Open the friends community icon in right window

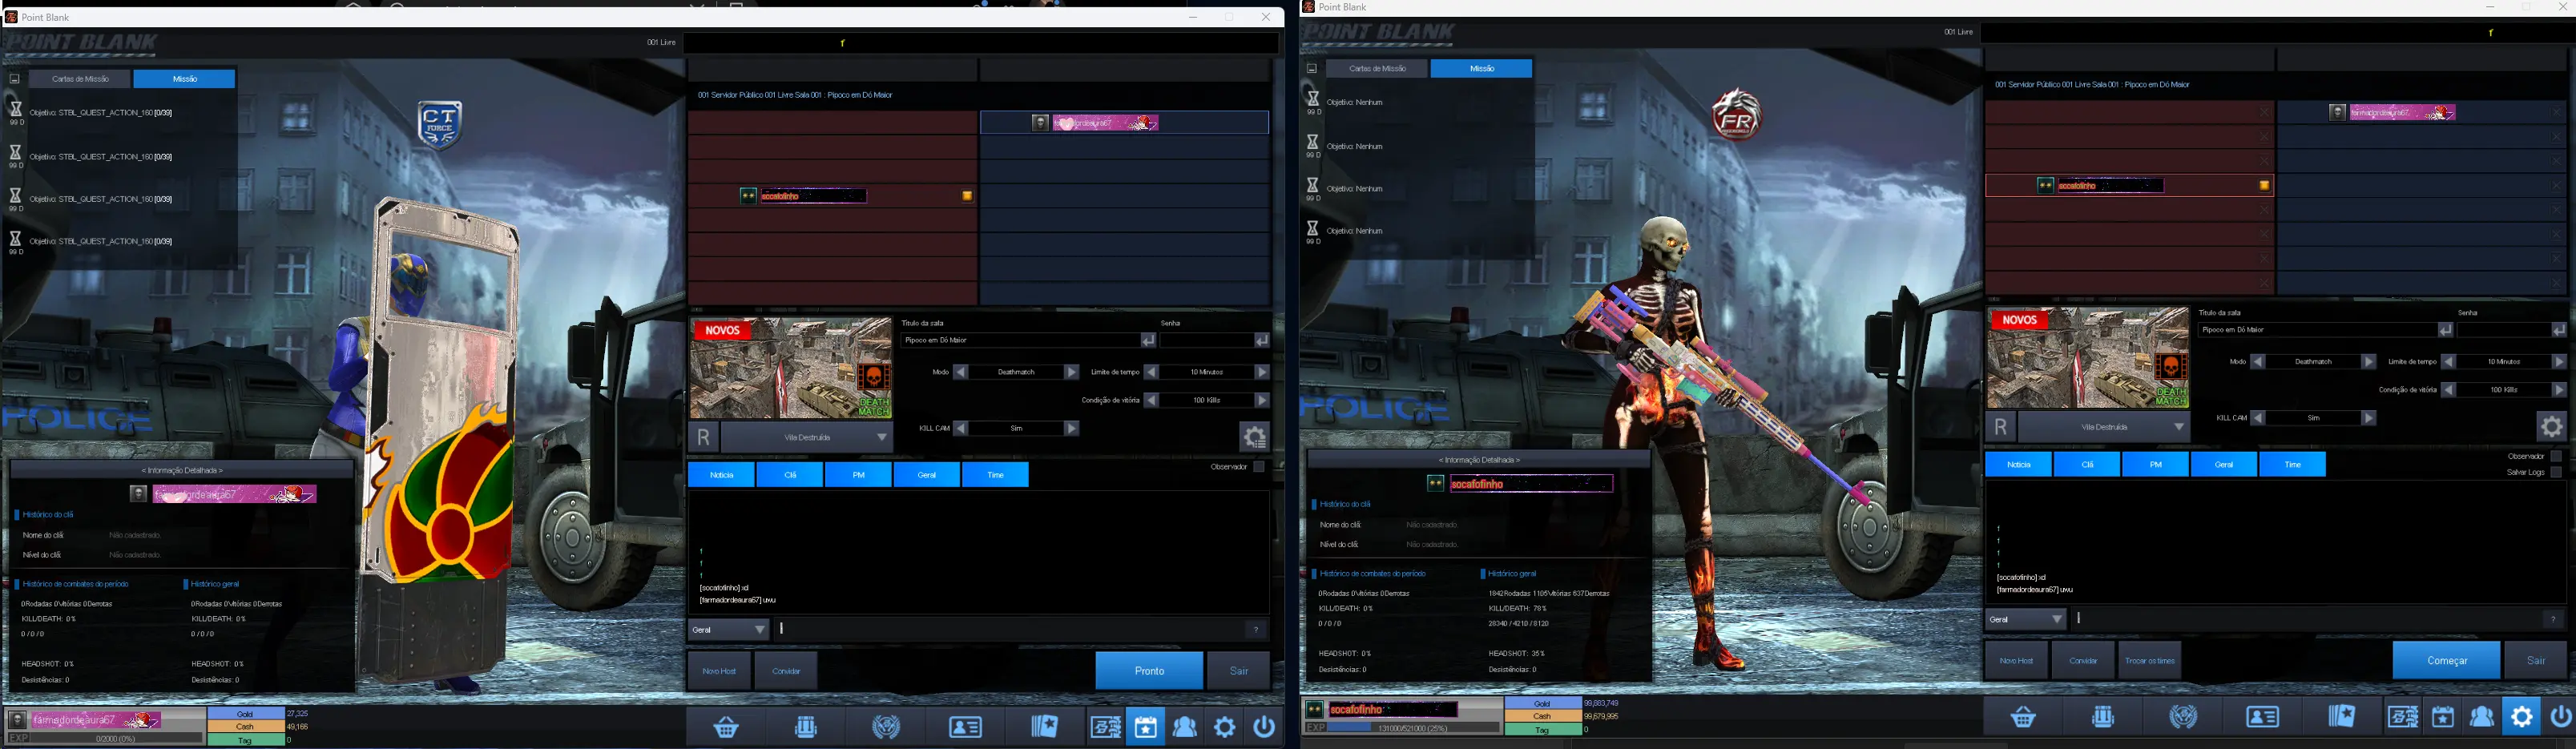click(2482, 717)
